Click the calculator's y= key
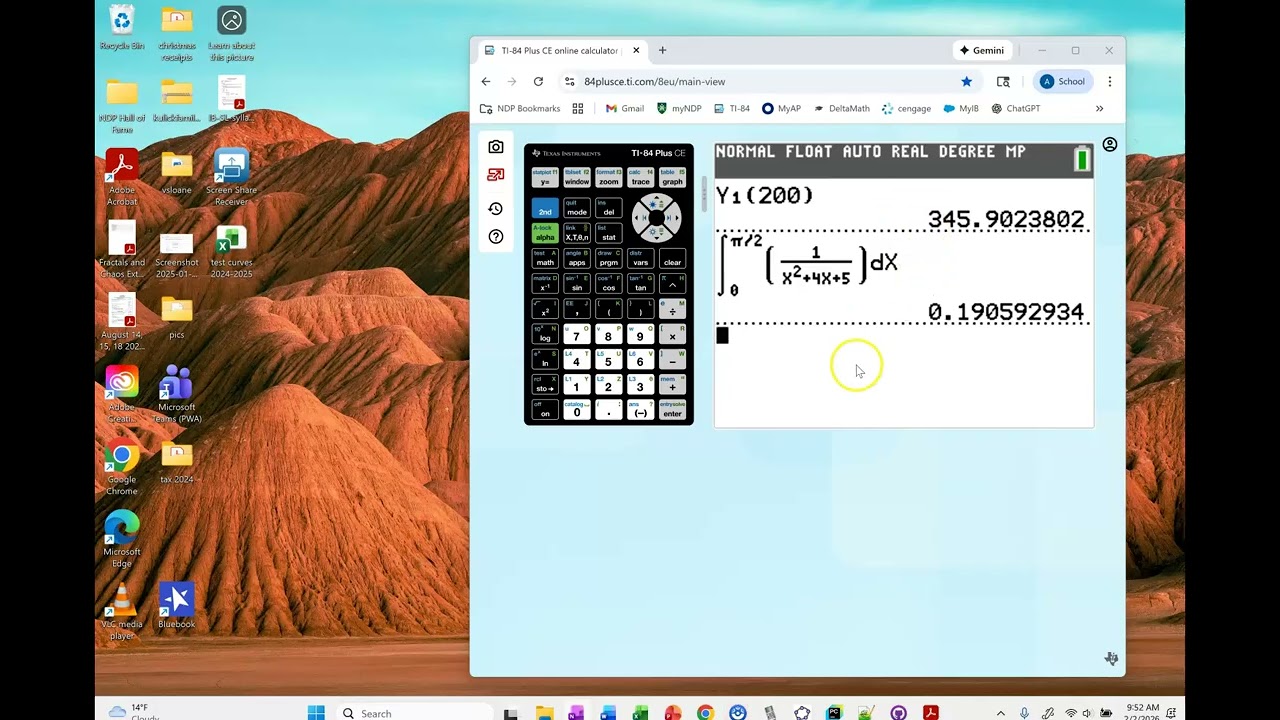1280x720 pixels. [x=545, y=179]
